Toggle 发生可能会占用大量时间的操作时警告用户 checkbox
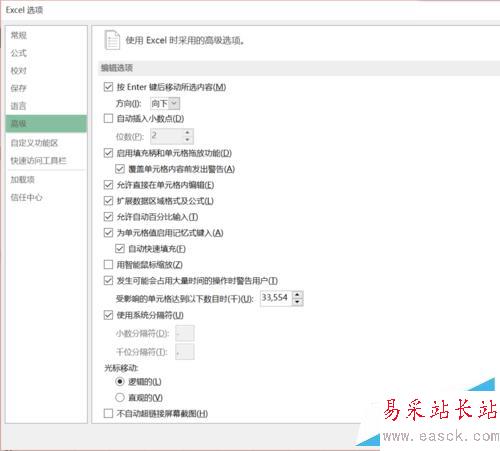 [x=108, y=281]
